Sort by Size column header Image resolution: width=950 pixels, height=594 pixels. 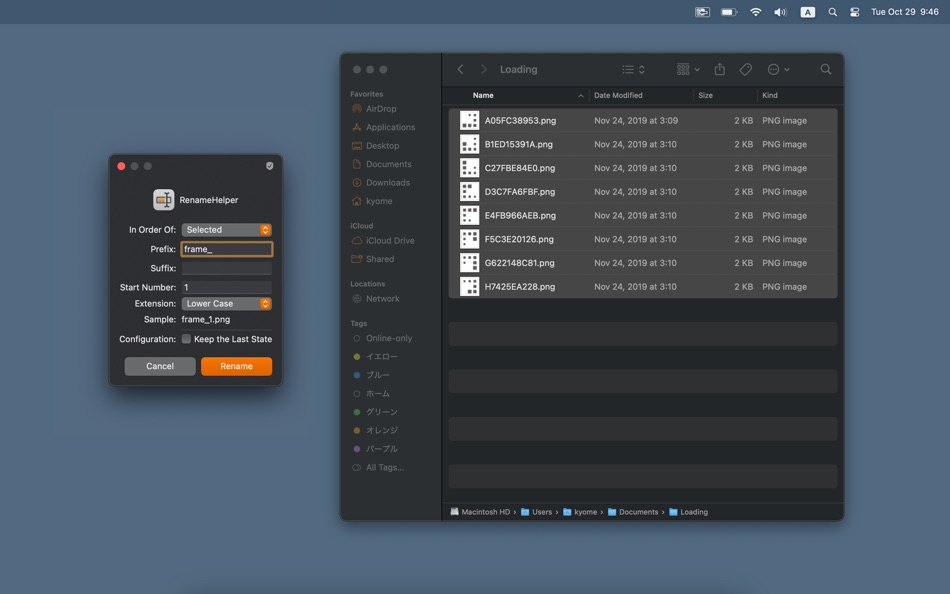click(705, 95)
